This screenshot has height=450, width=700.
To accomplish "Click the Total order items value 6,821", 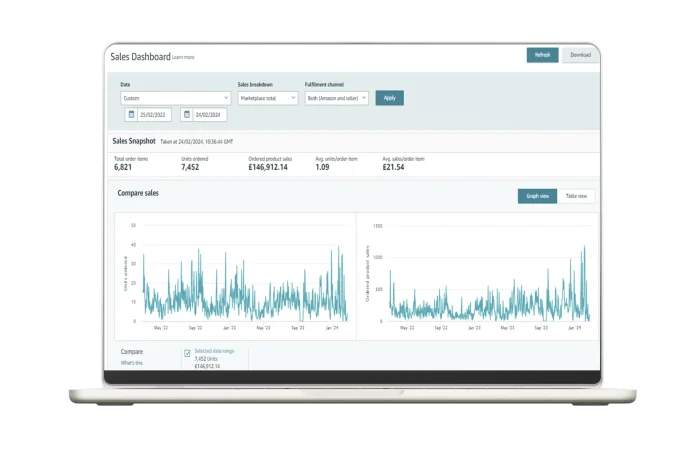I will pos(123,167).
